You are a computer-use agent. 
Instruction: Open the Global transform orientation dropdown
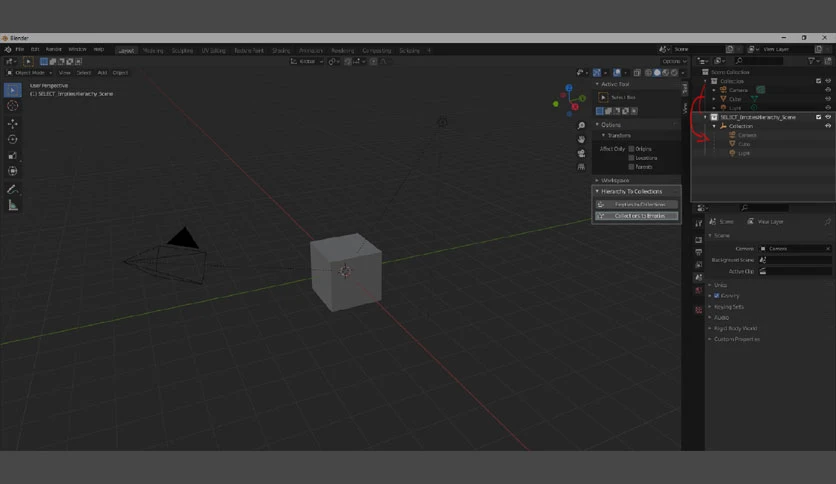coord(307,61)
